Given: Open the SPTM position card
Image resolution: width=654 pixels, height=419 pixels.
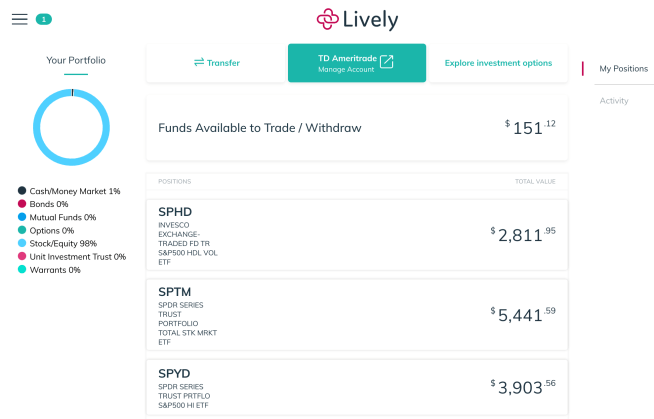Looking at the screenshot, I should (x=357, y=315).
